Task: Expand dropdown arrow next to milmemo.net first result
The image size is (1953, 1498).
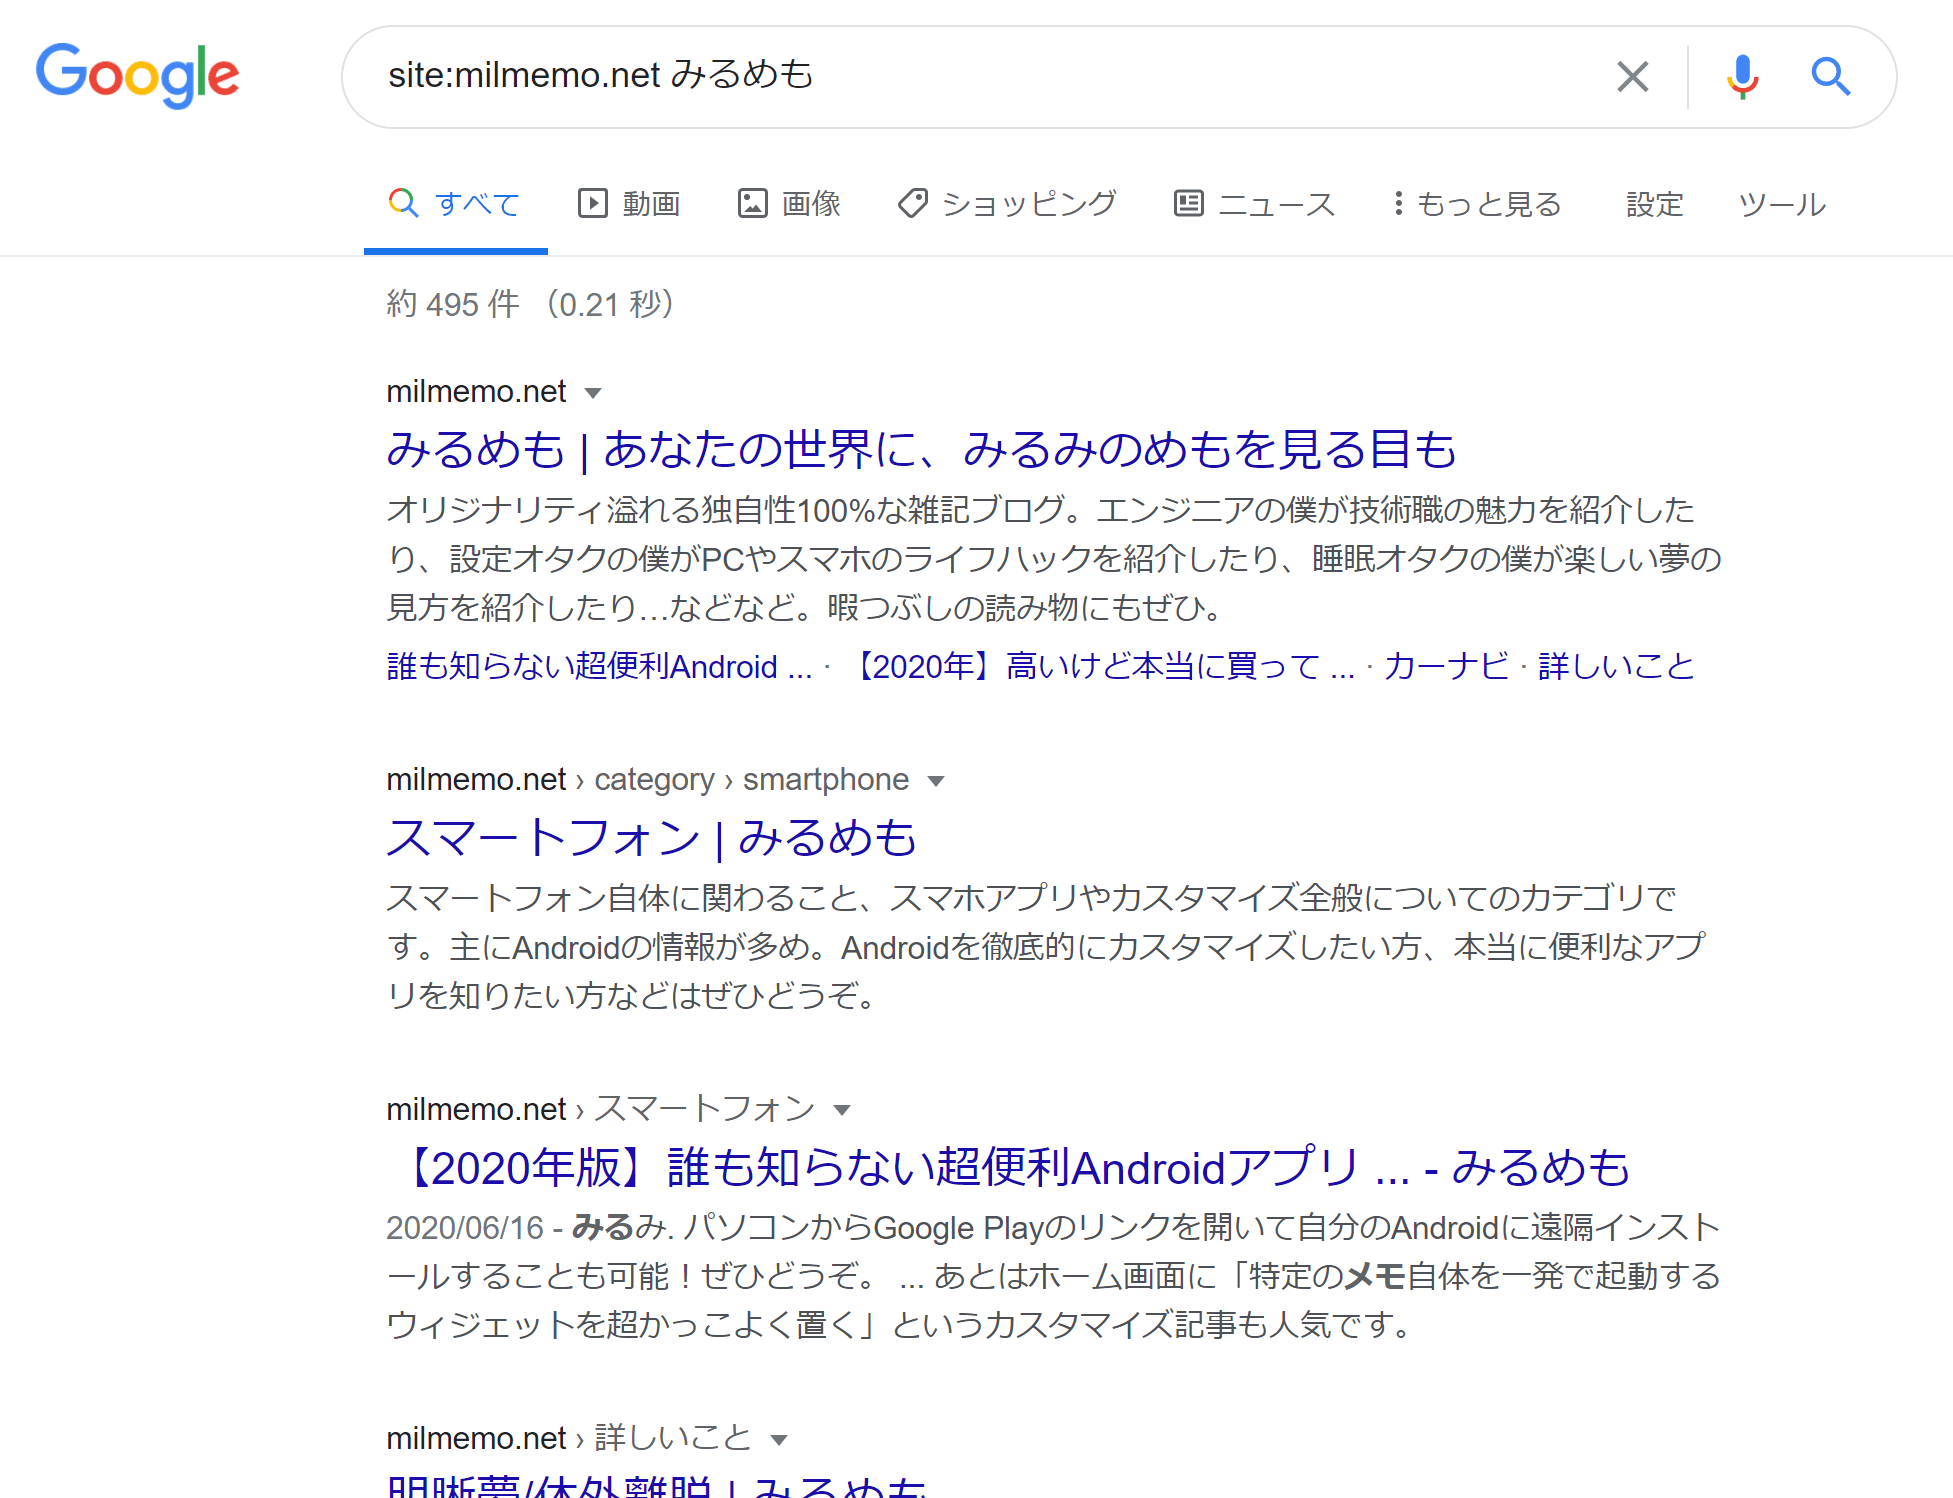Action: (x=593, y=393)
